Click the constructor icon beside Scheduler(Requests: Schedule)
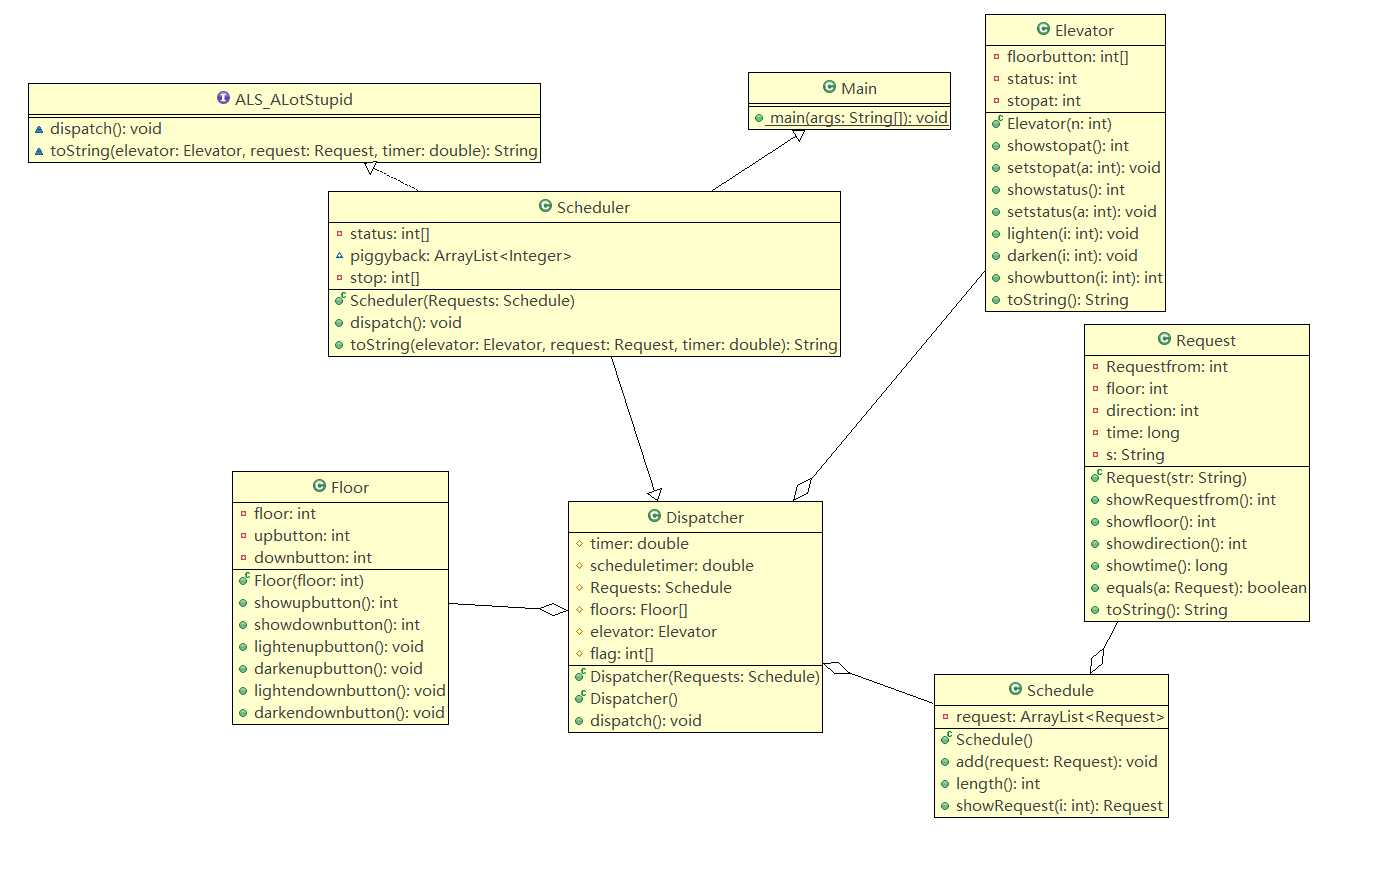 [x=340, y=299]
